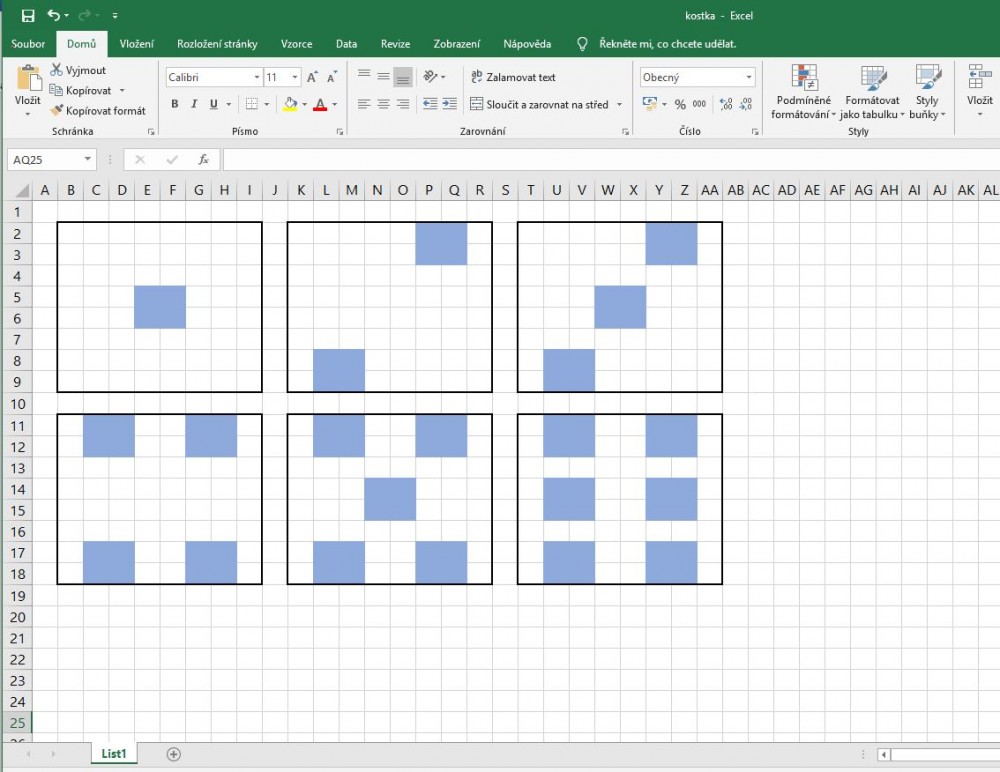Click the increase font size icon
1000x772 pixels.
click(x=313, y=77)
